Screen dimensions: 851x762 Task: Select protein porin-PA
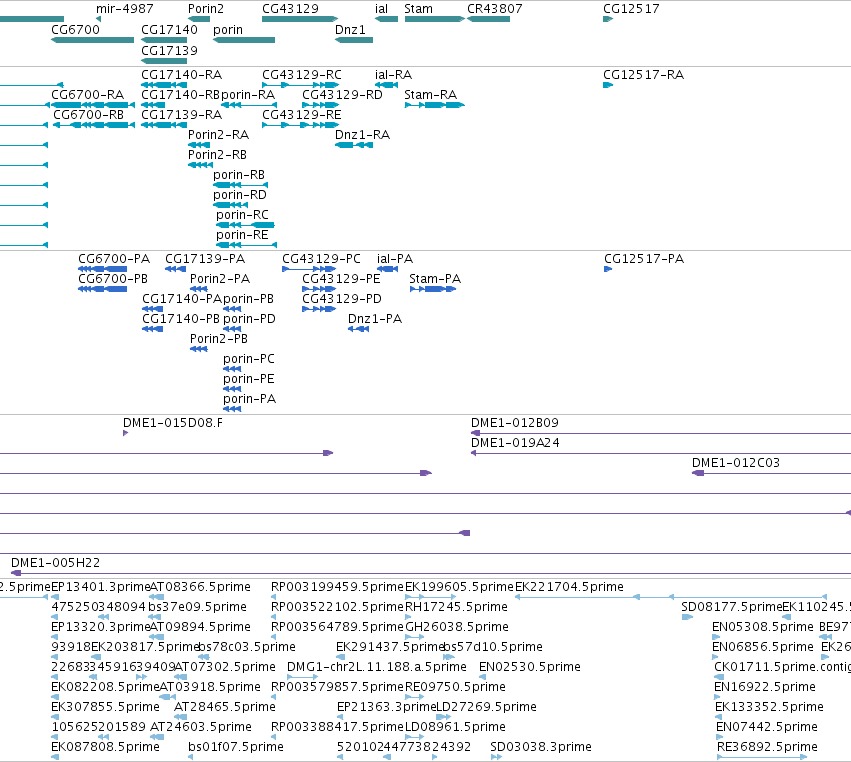point(232,409)
